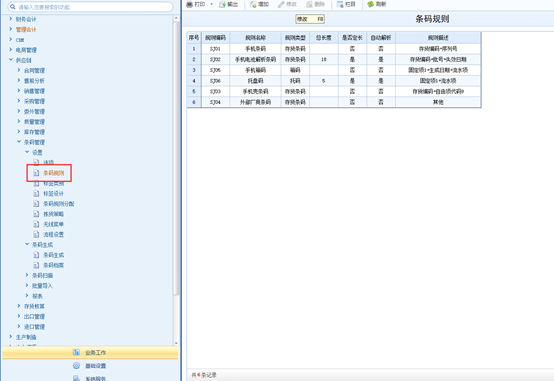Viewport: 554px width, 381px height.
Task: Select 出口管理 in the tree
Action: [x=34, y=316]
